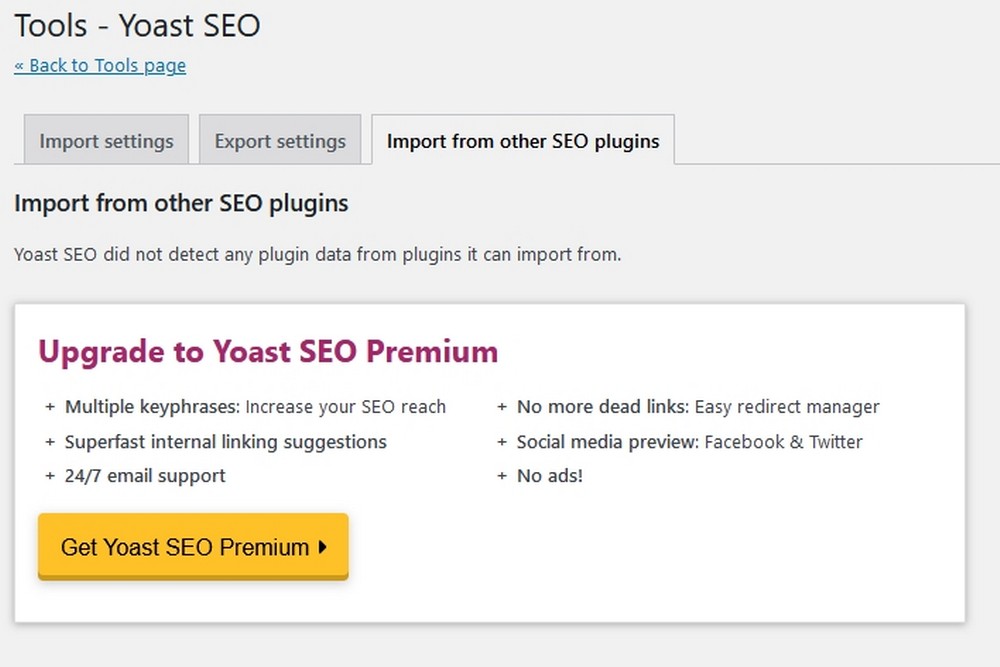Switch to the Import settings tab

[106, 141]
